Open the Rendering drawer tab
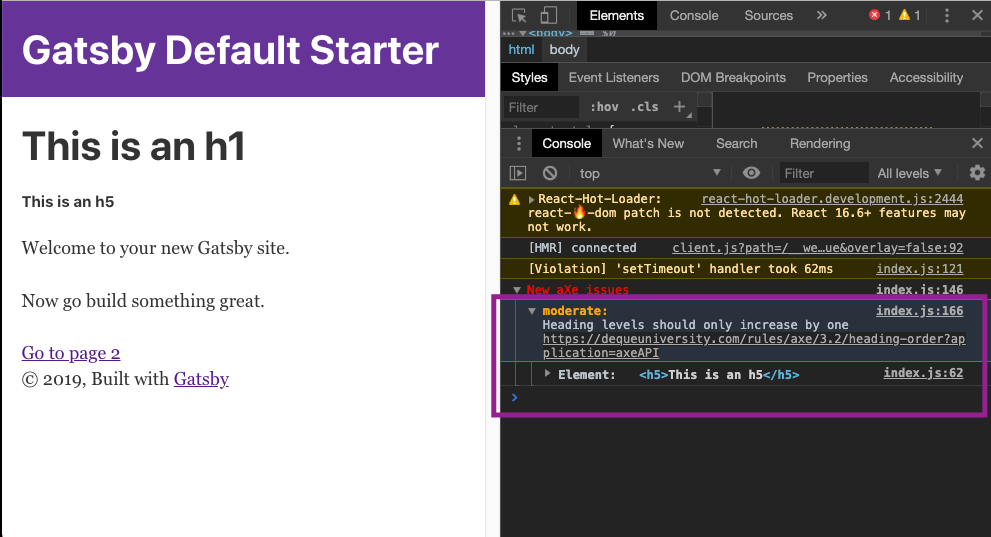991x537 pixels. [820, 143]
